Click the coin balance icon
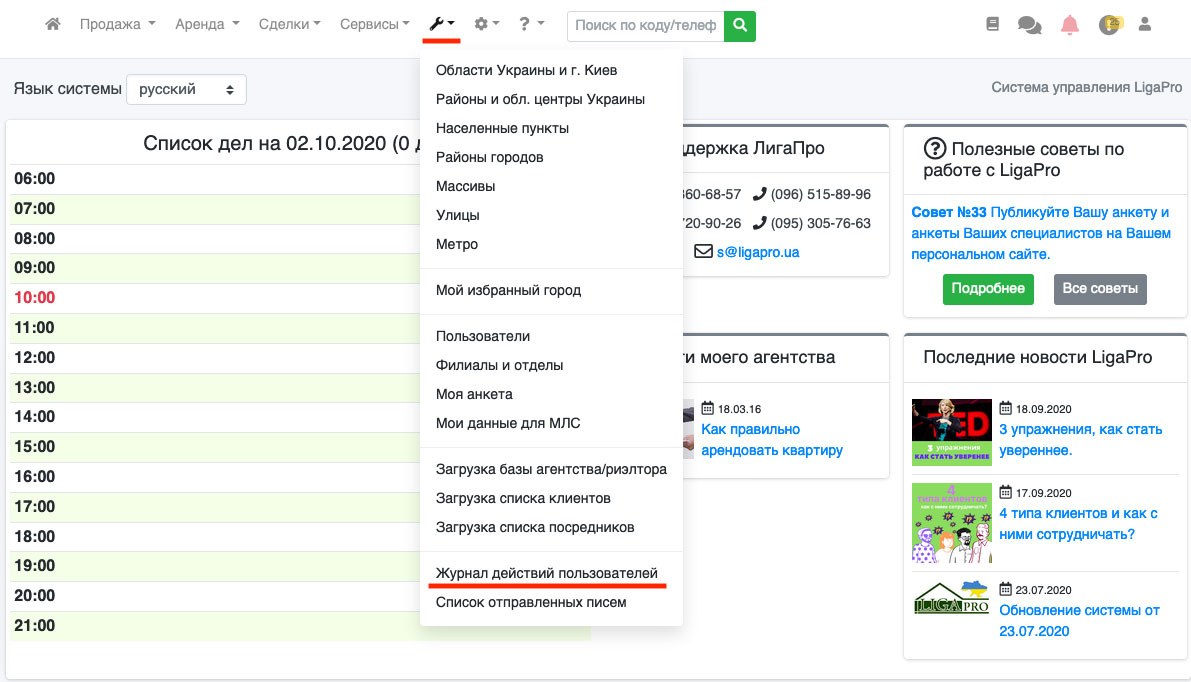Image resolution: width=1191 pixels, height=682 pixels. coord(1109,25)
